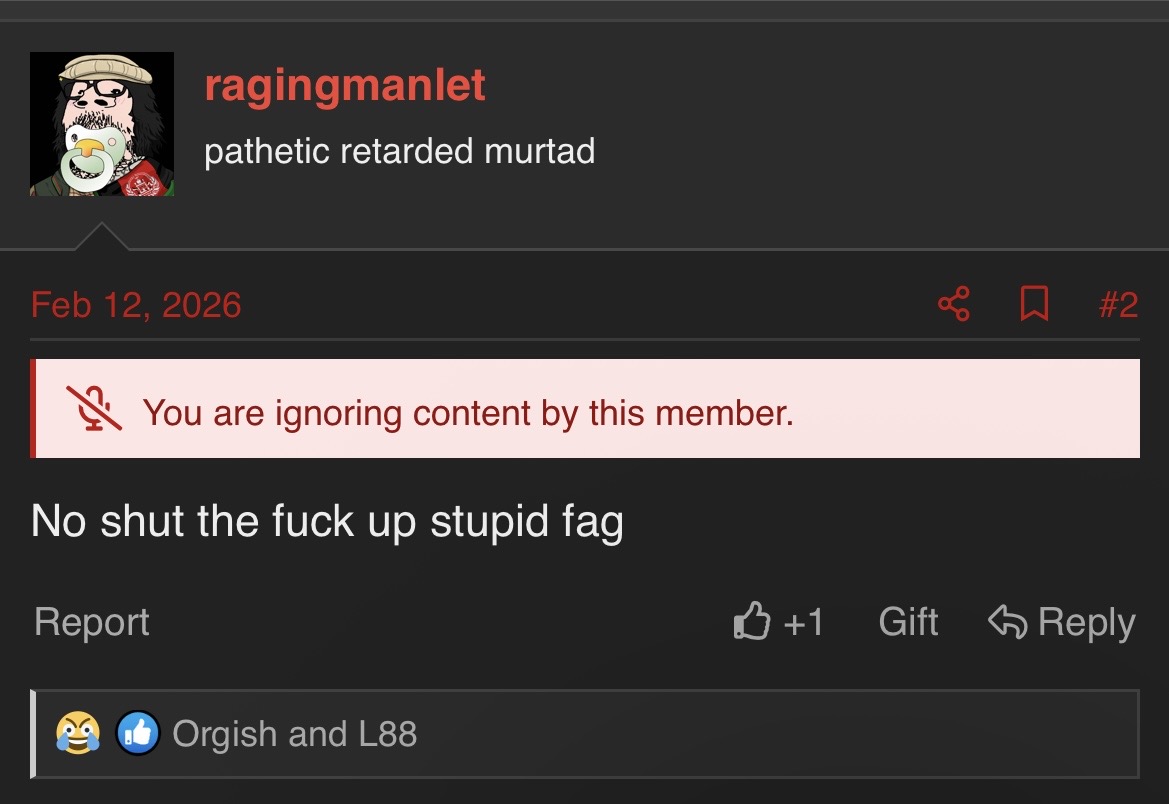Open the poster's avatar image
Image resolution: width=1169 pixels, height=804 pixels.
pos(101,124)
